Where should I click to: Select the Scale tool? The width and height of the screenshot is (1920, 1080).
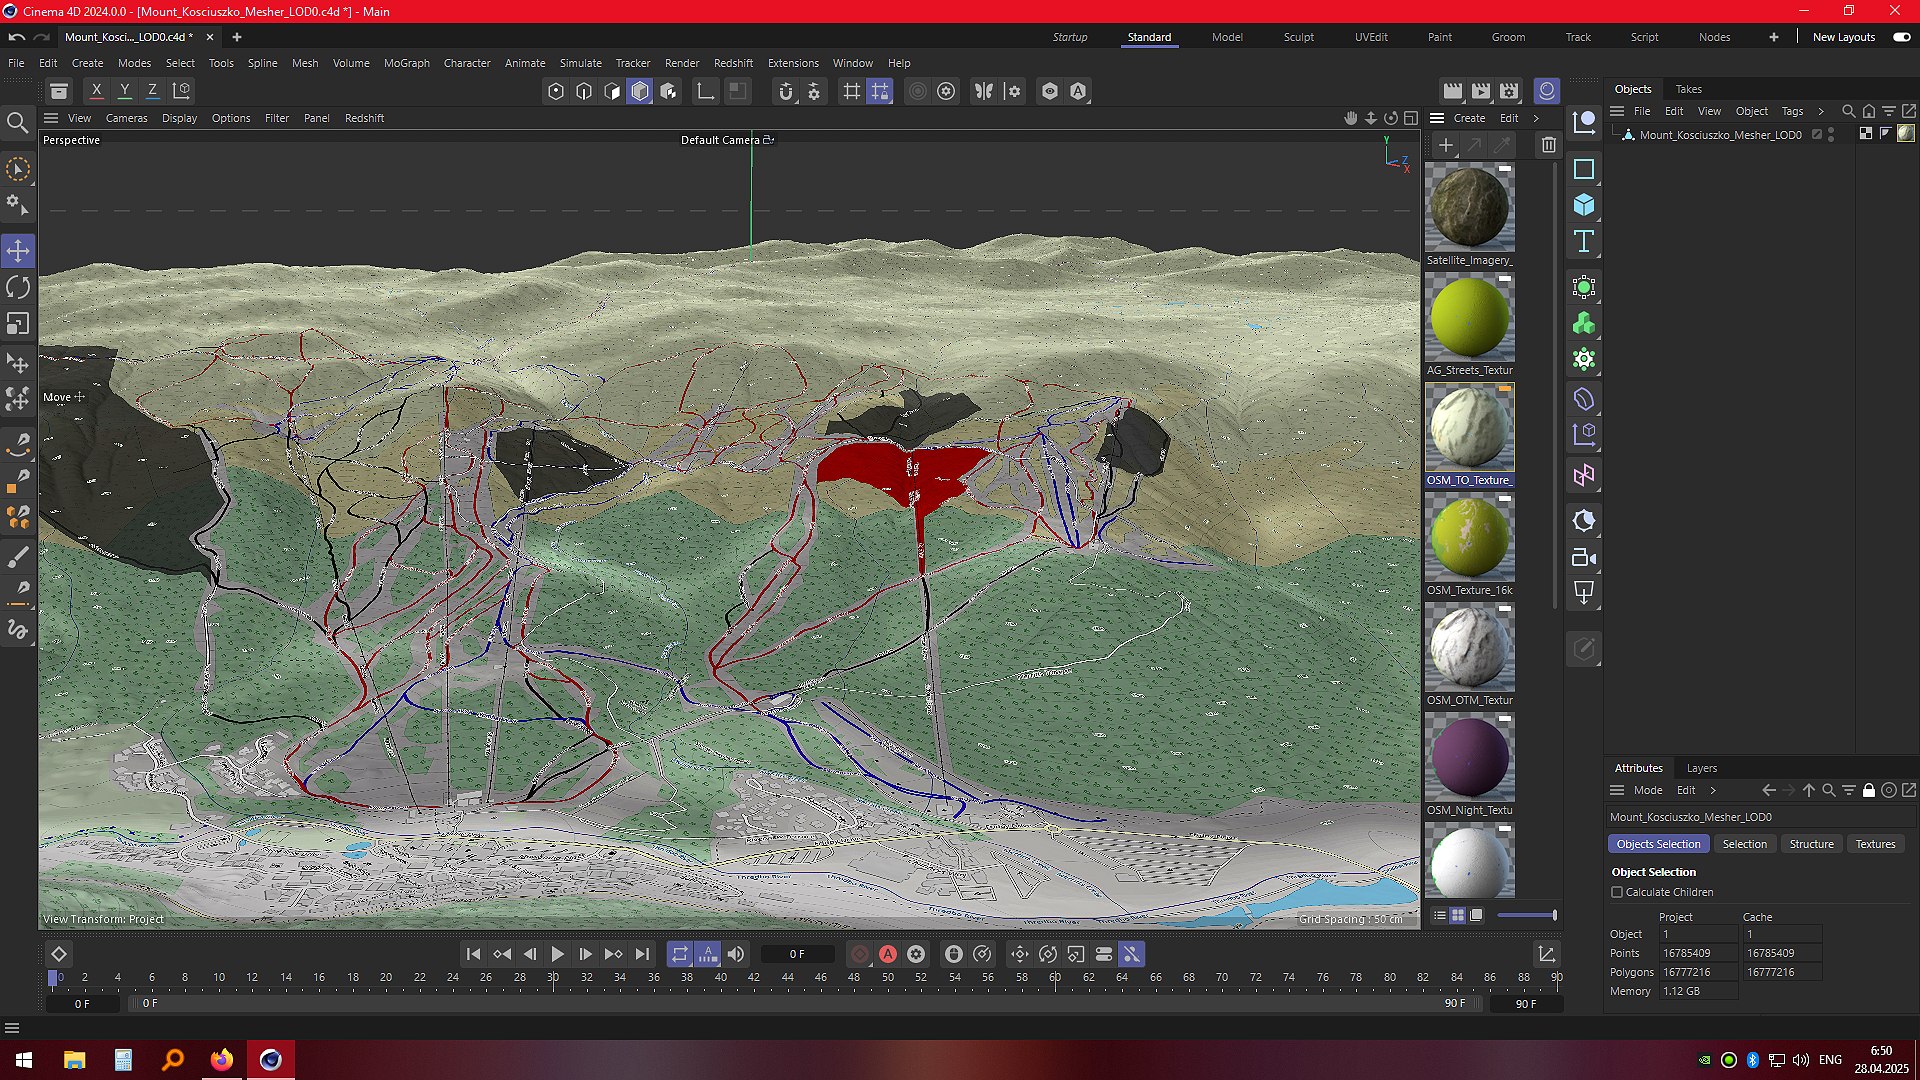coord(19,324)
